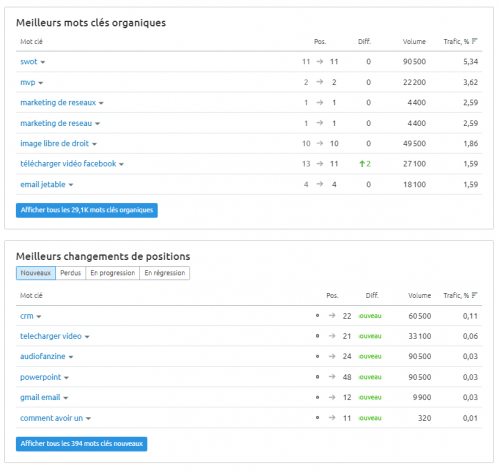Open the 'powerpoint' keyword link
500x471 pixels.
point(40,377)
